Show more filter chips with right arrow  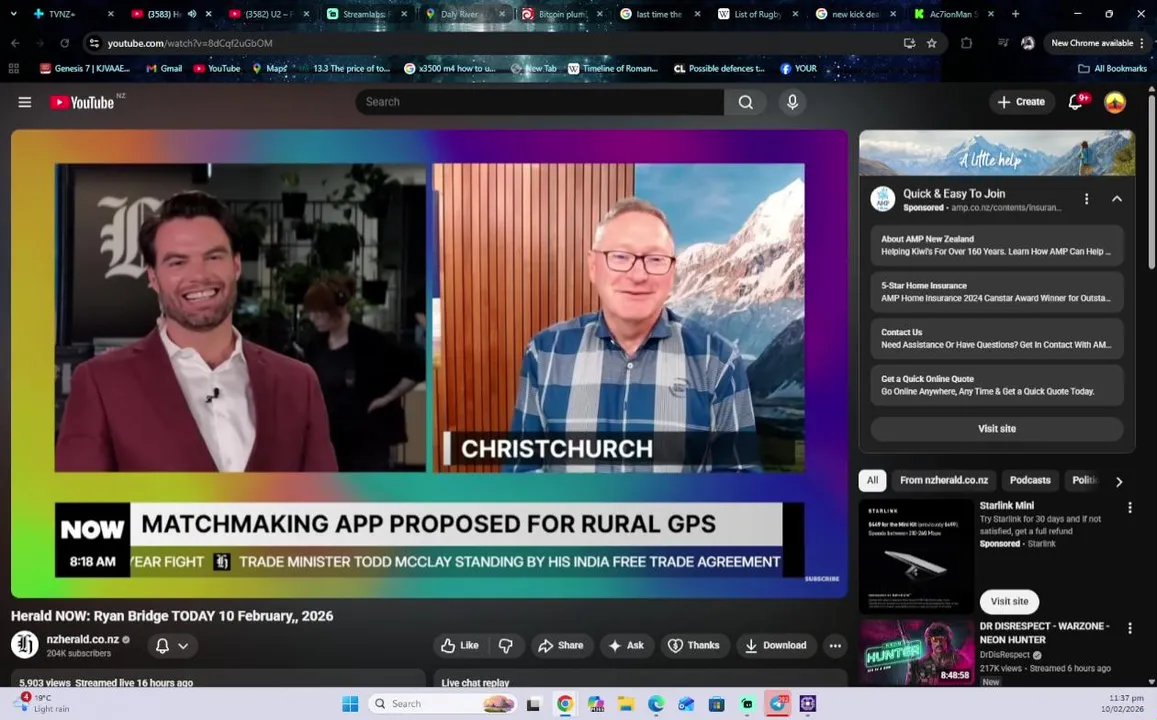1119,481
